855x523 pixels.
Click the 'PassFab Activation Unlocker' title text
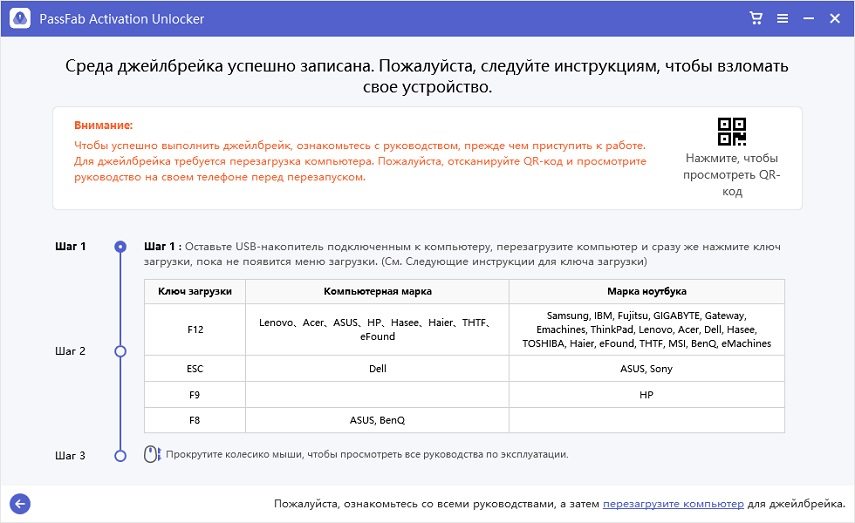[x=122, y=19]
